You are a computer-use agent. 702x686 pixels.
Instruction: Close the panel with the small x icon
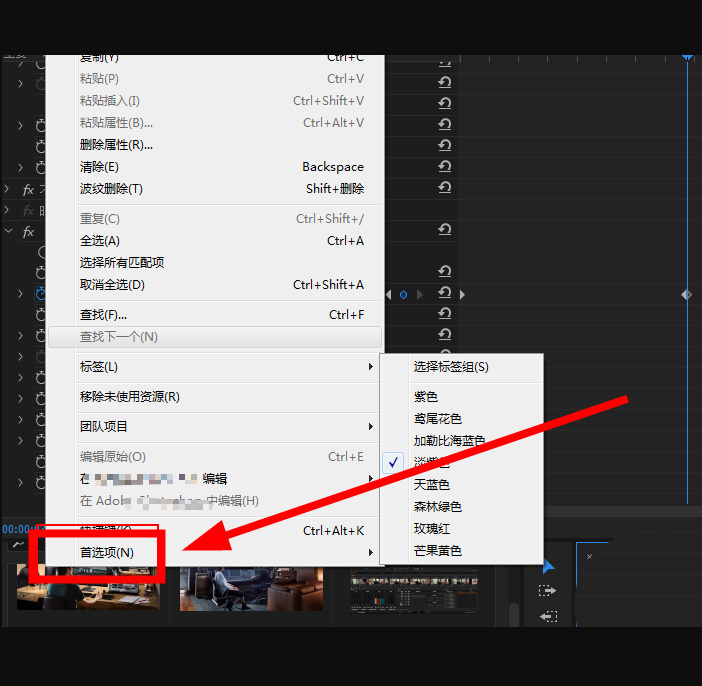click(590, 557)
